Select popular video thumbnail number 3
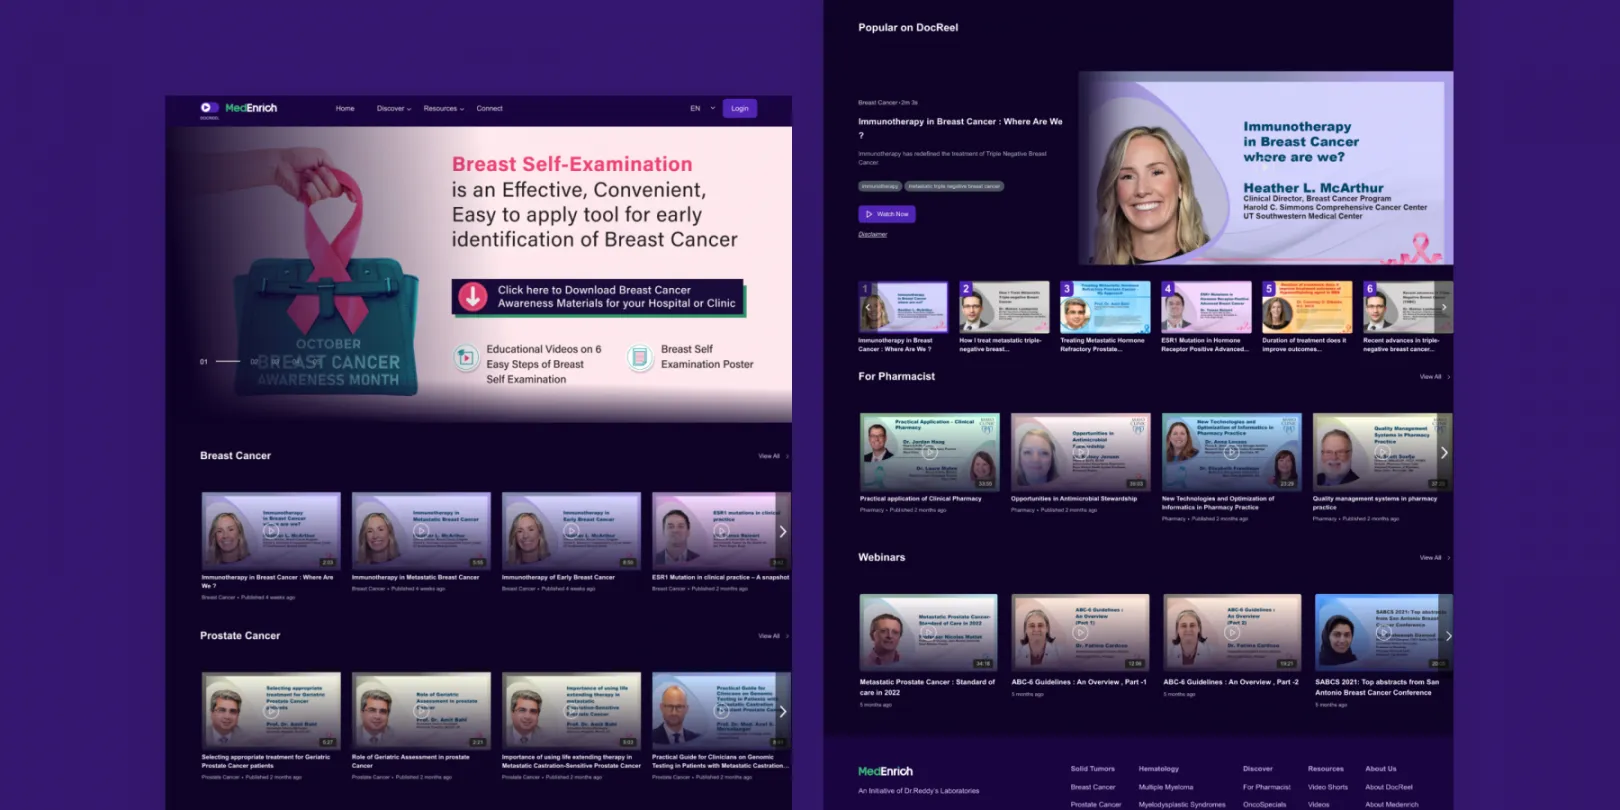The width and height of the screenshot is (1620, 810). point(1104,307)
